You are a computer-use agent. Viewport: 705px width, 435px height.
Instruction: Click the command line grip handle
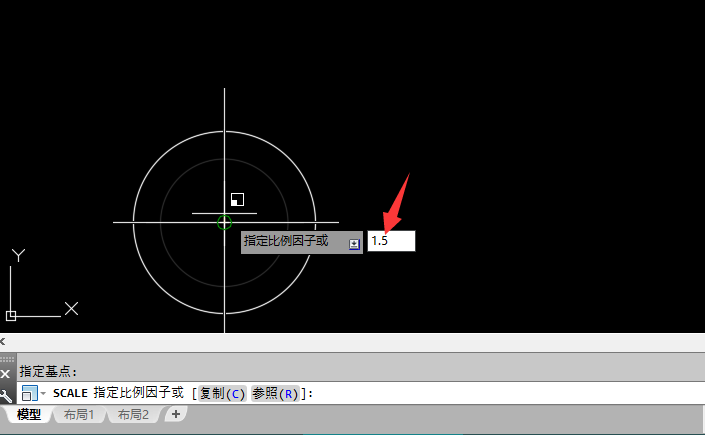coord(7,359)
